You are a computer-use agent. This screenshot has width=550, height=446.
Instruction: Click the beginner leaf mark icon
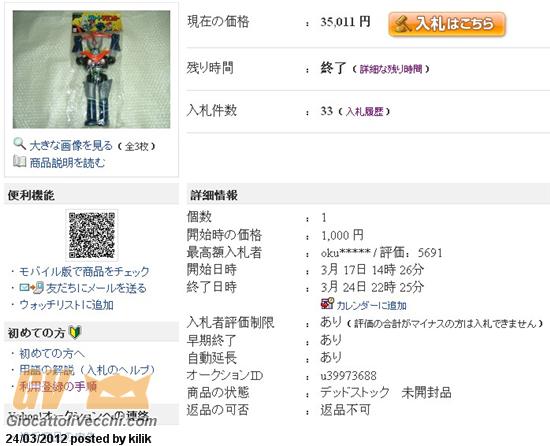[x=75, y=332]
